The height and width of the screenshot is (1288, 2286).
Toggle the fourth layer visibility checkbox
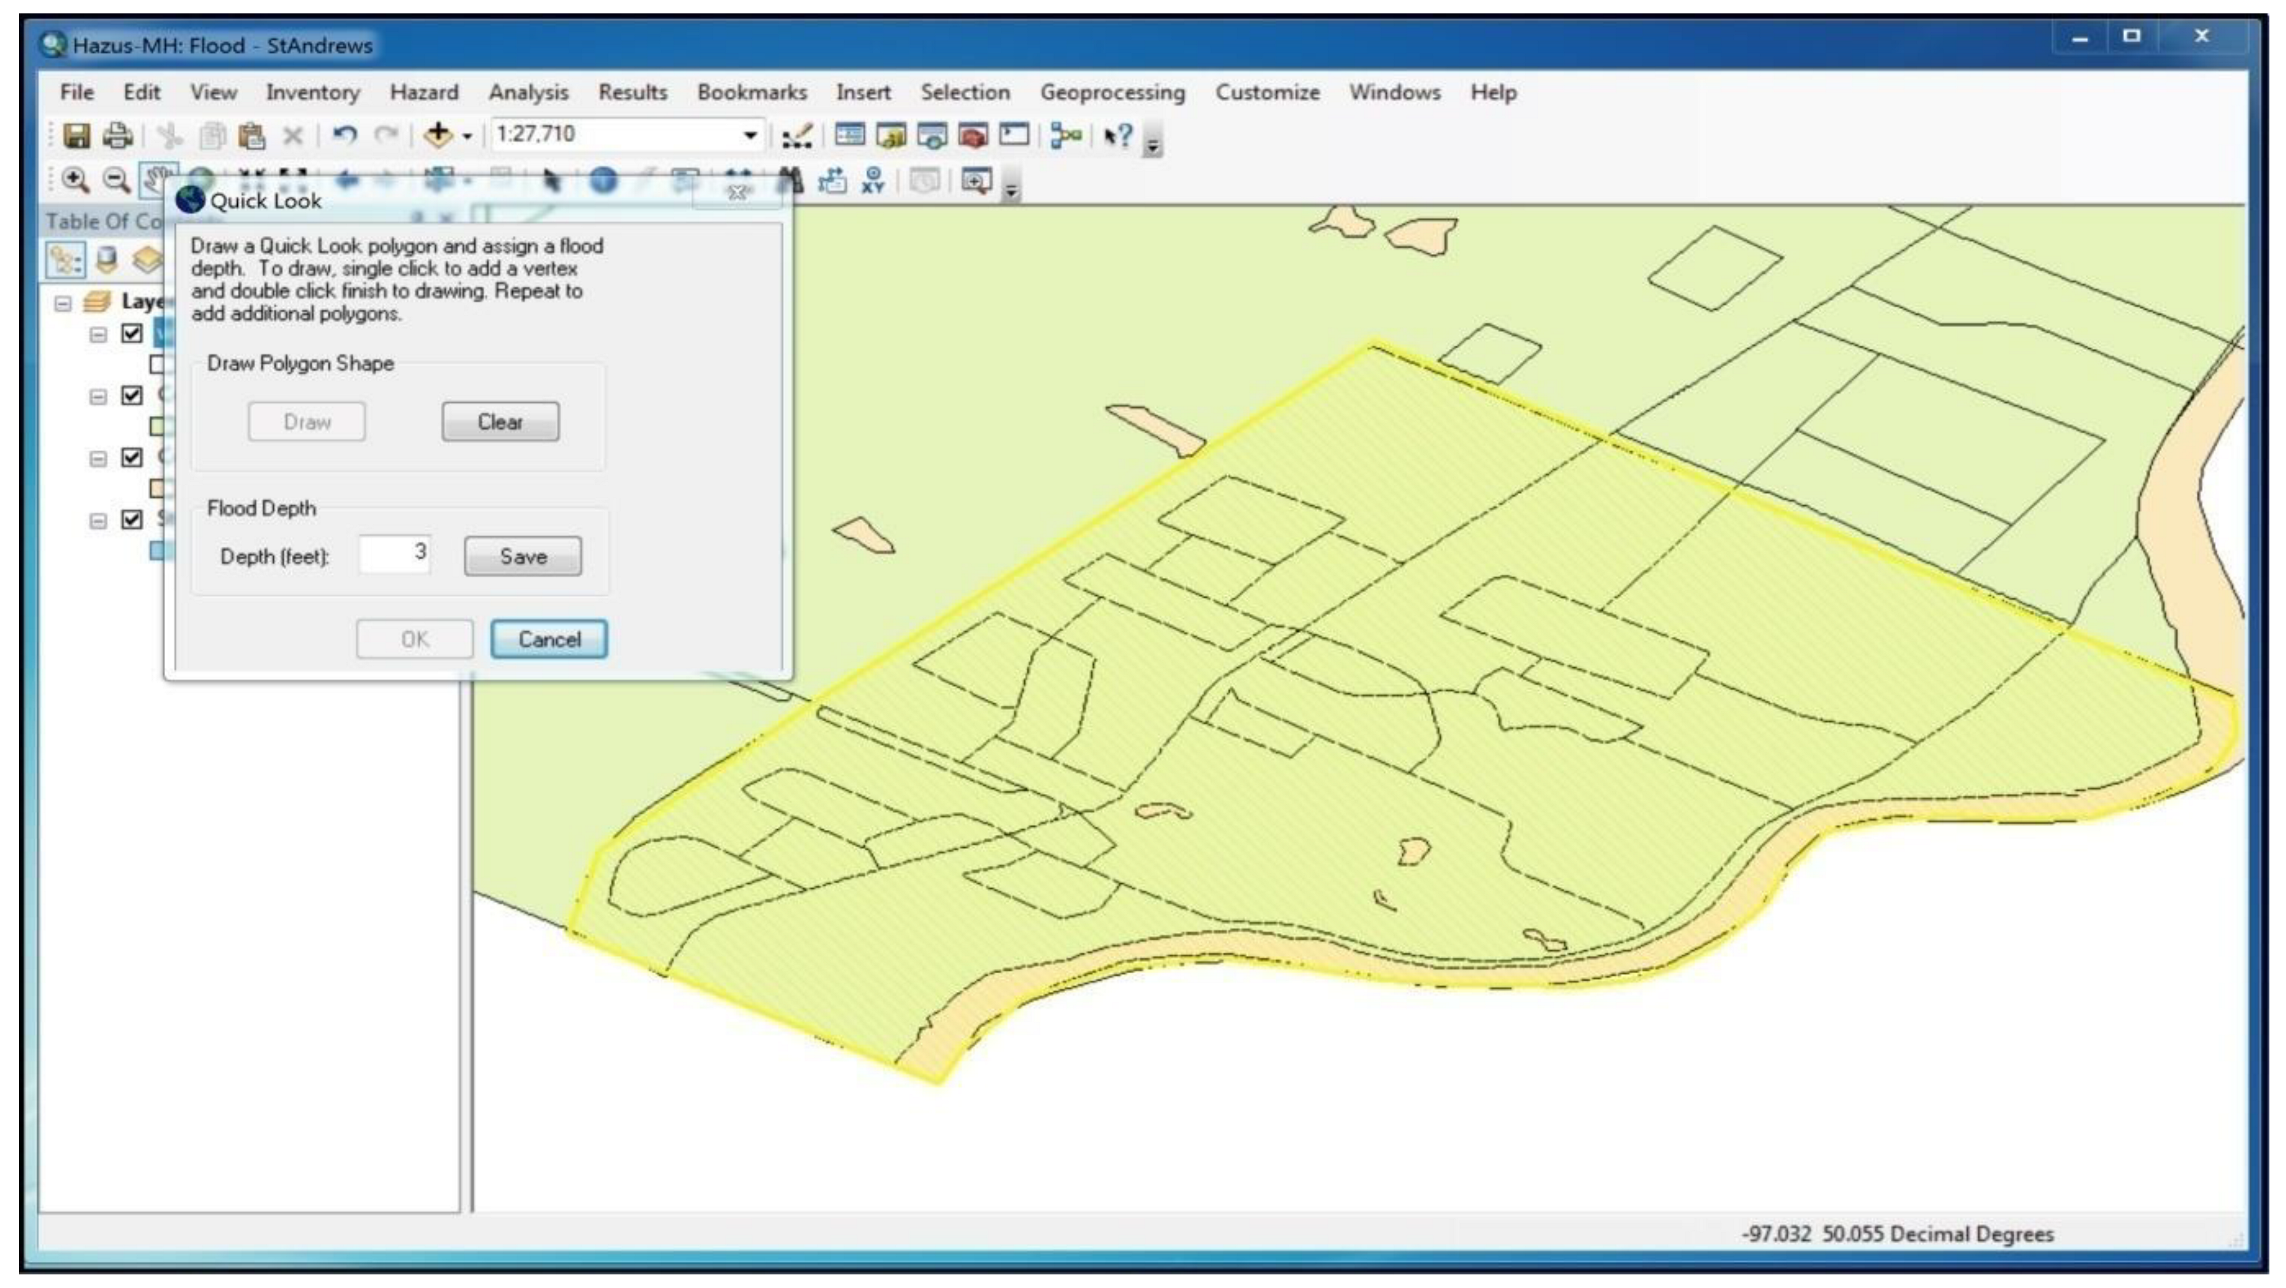tap(132, 520)
